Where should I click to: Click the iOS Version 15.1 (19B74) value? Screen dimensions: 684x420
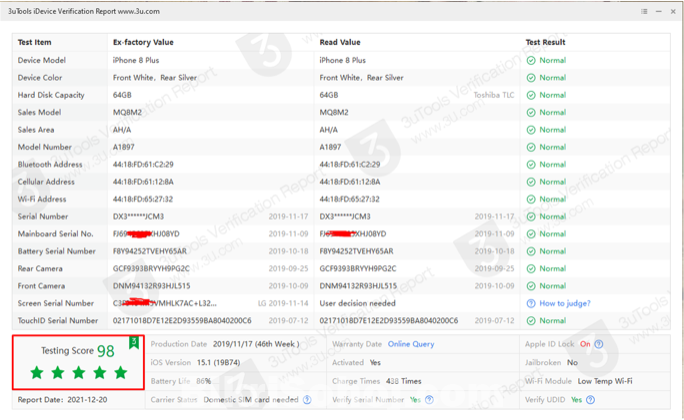point(218,362)
